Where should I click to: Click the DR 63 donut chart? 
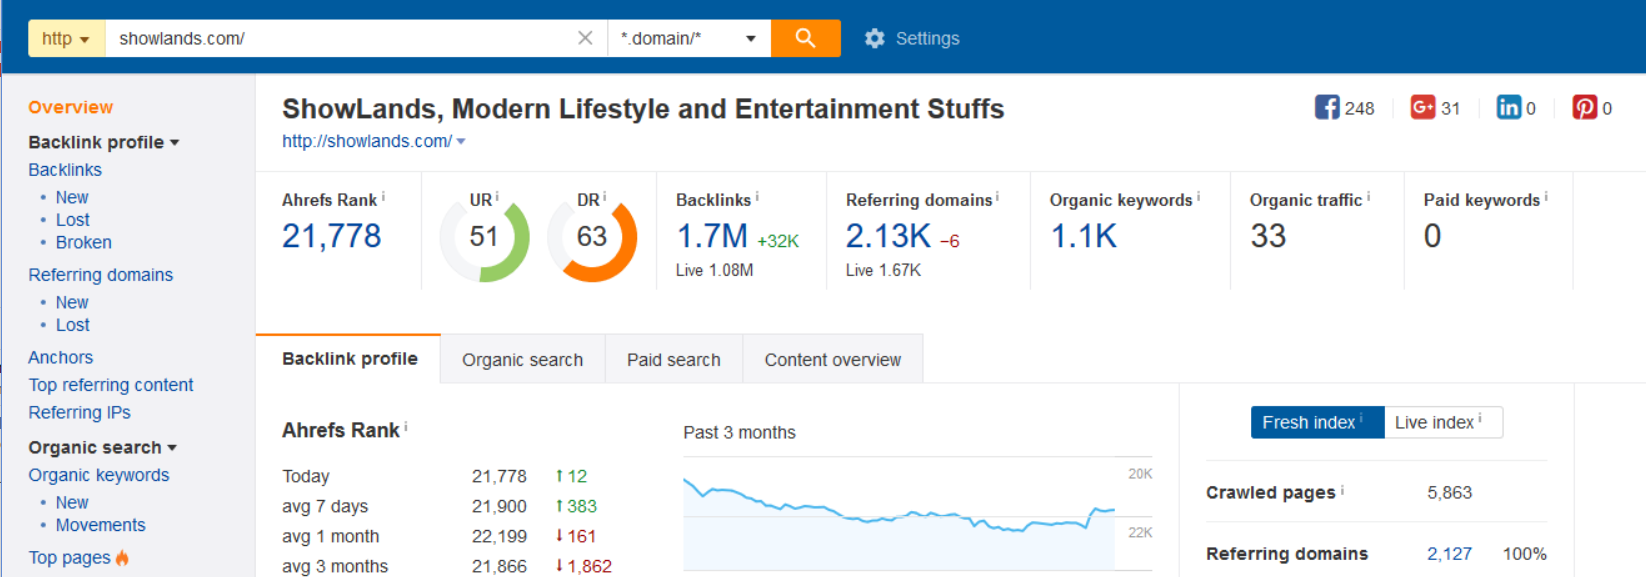(x=592, y=238)
